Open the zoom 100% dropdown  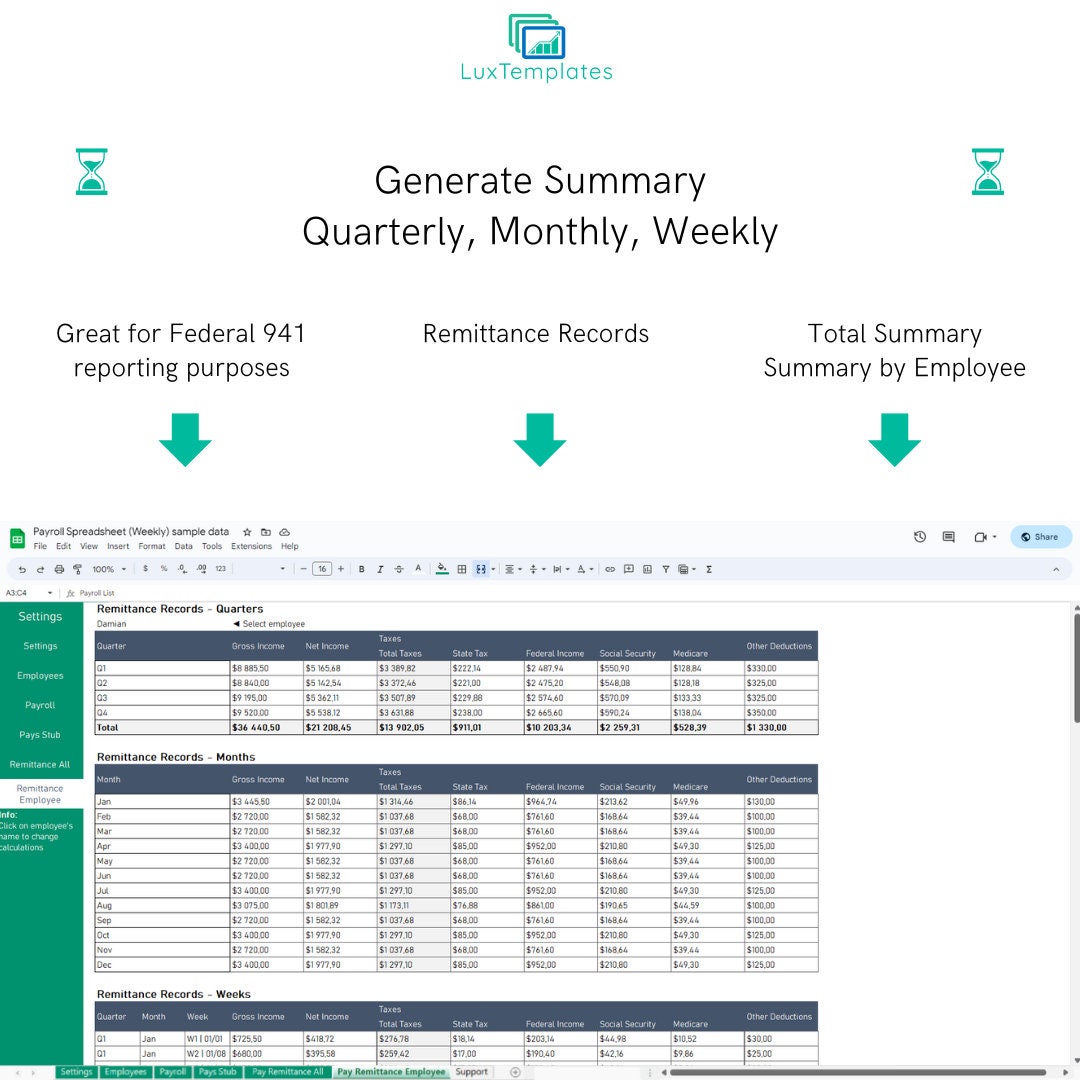tap(110, 570)
